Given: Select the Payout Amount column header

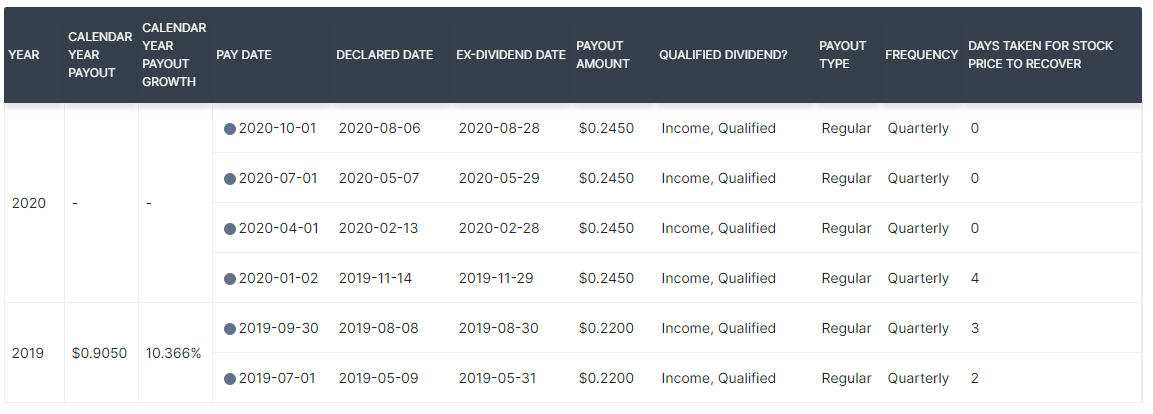Looking at the screenshot, I should [x=603, y=54].
